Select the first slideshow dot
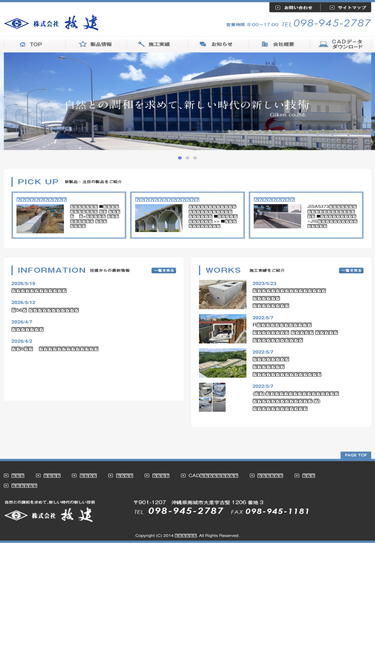Screen dimensions: 375x667 (x=180, y=158)
